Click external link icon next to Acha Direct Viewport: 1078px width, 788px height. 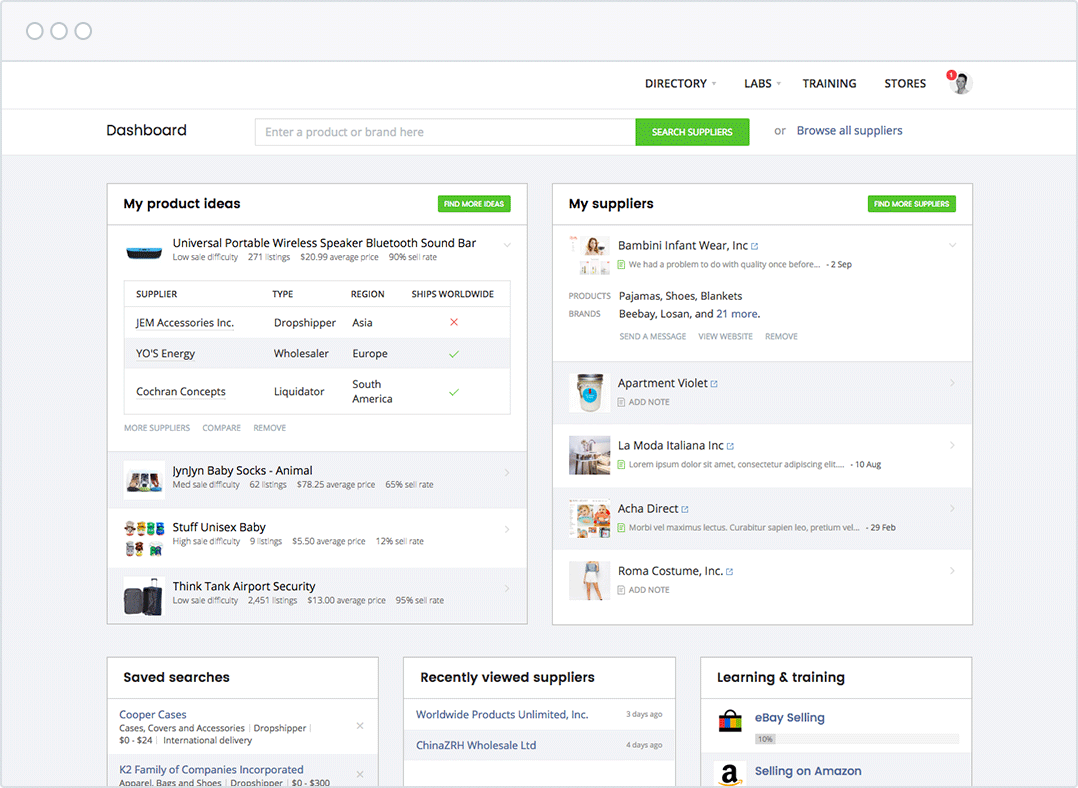point(685,510)
